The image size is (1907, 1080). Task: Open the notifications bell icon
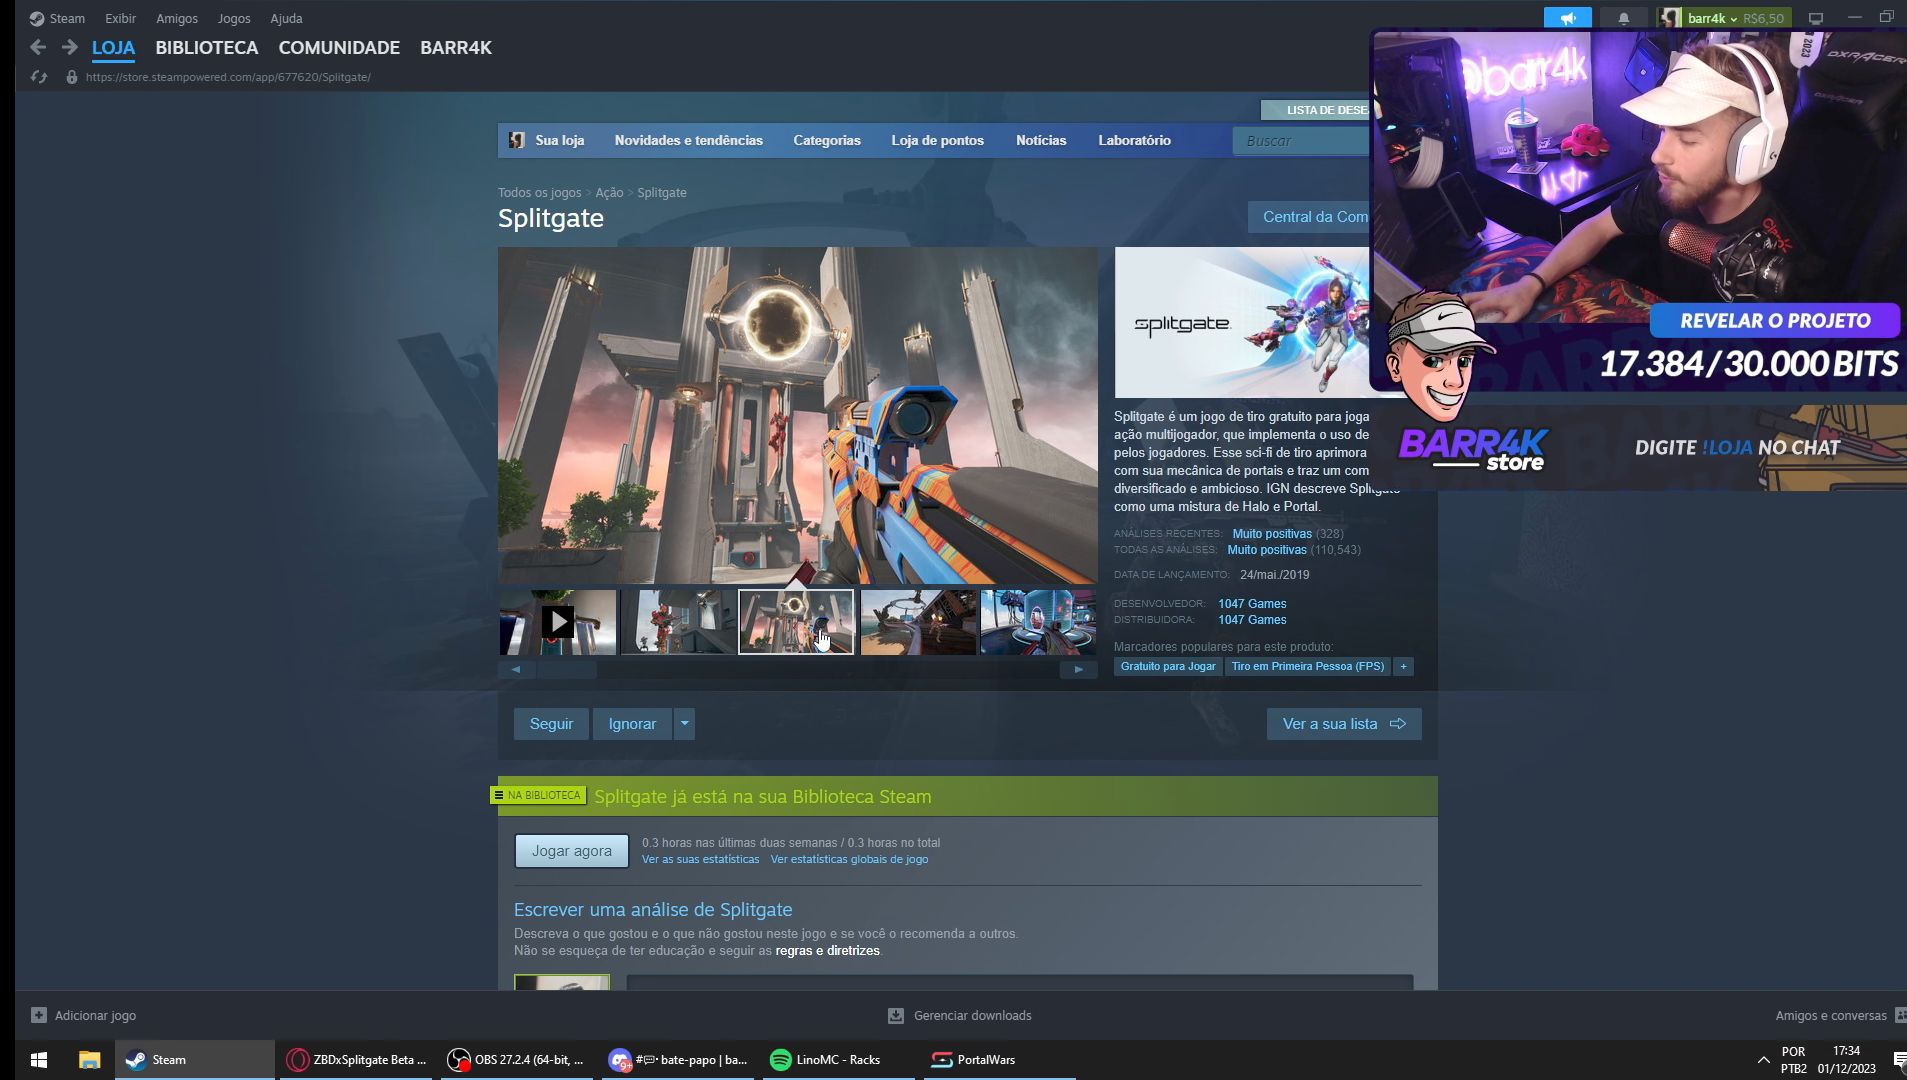pos(1623,18)
